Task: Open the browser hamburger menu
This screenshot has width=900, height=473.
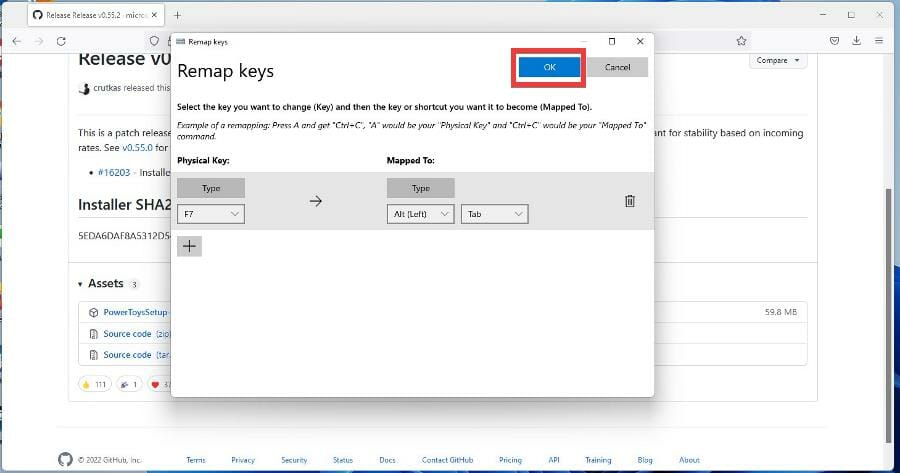Action: (x=879, y=41)
